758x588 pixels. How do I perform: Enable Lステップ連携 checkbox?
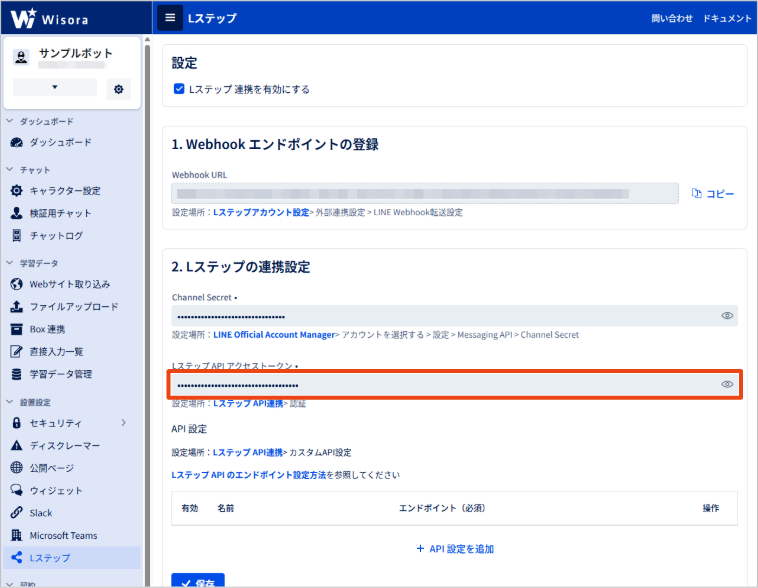(x=179, y=89)
